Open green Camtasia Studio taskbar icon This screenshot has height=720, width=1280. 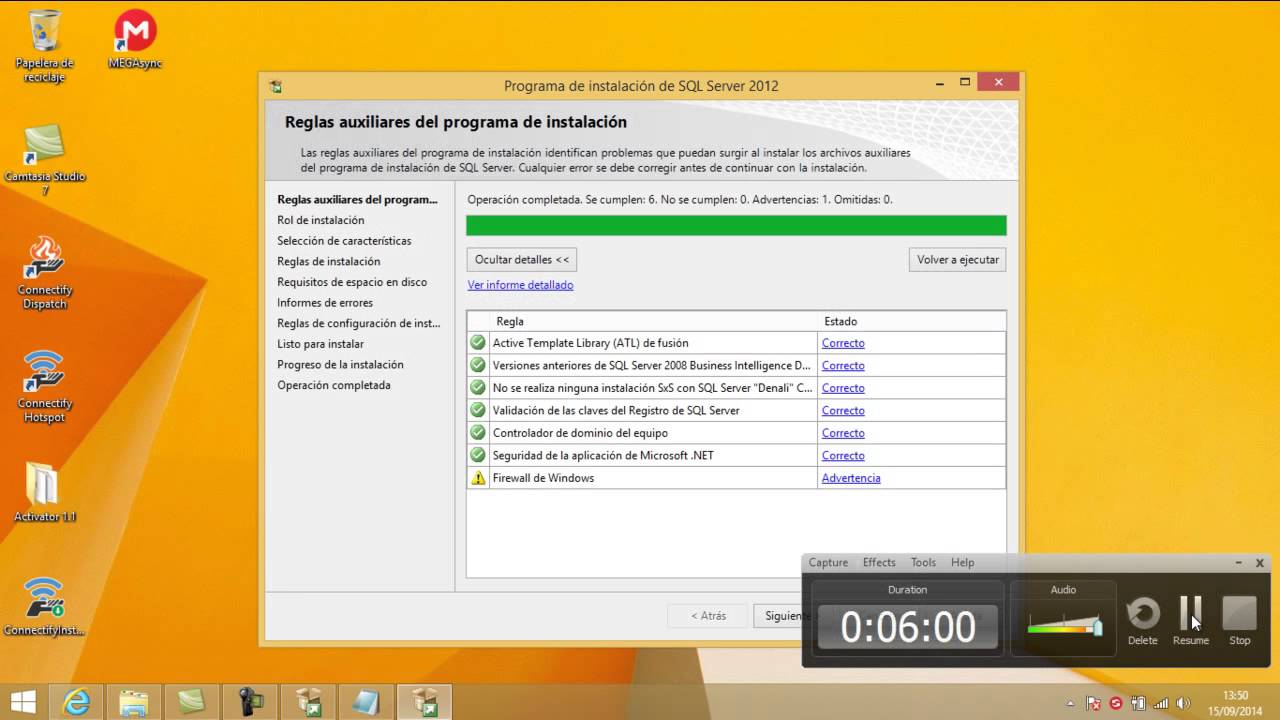click(190, 702)
